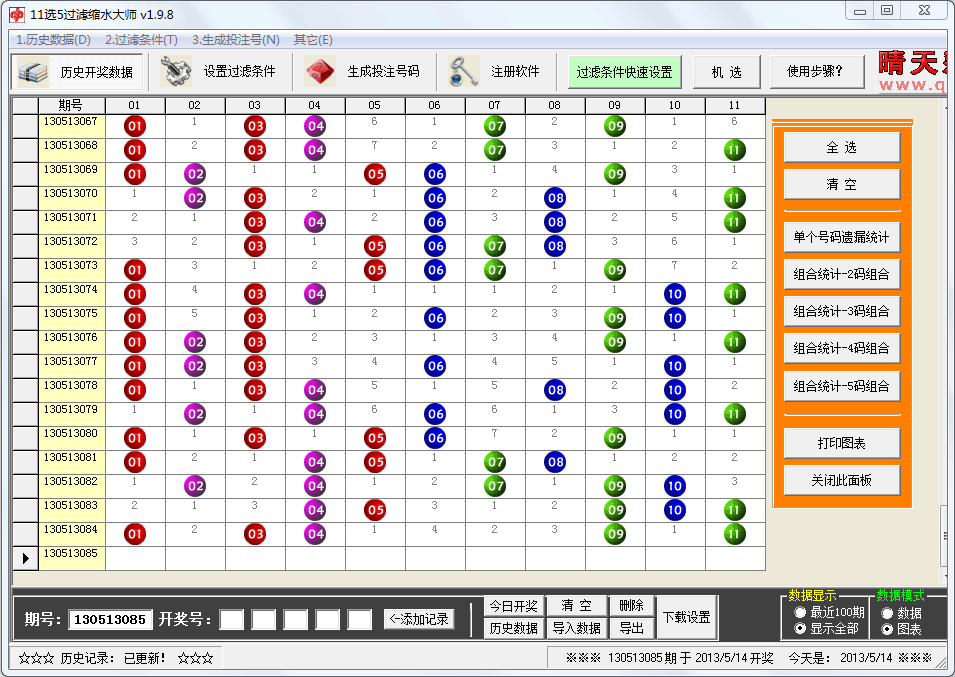Click the 期号 column header
The image size is (955, 677).
point(71,105)
